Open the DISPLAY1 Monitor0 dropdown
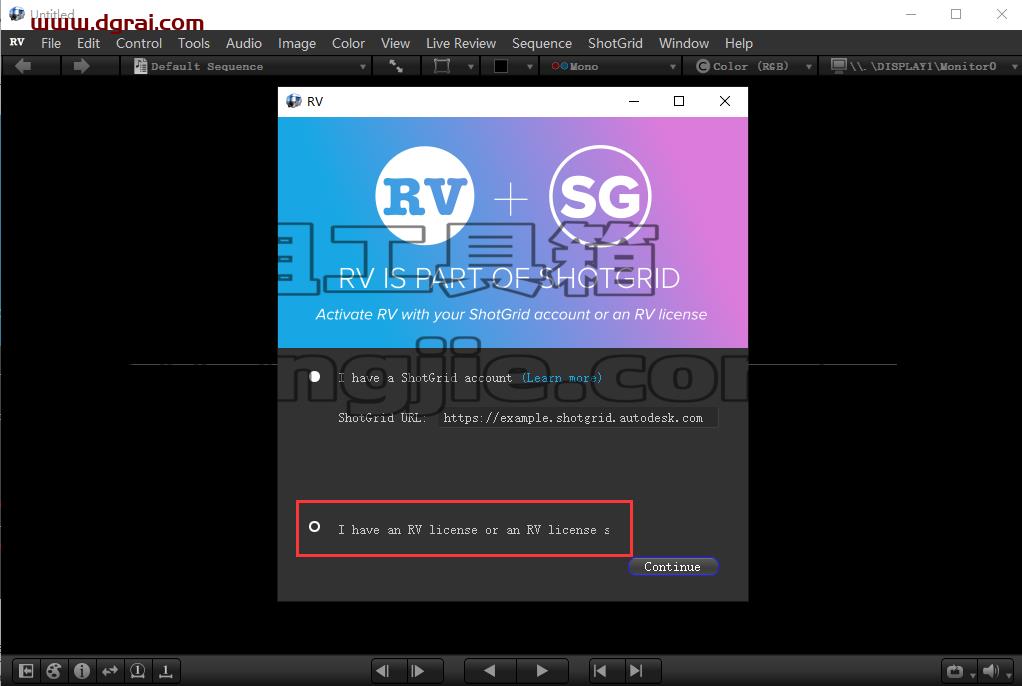The height and width of the screenshot is (686, 1022). tap(924, 66)
